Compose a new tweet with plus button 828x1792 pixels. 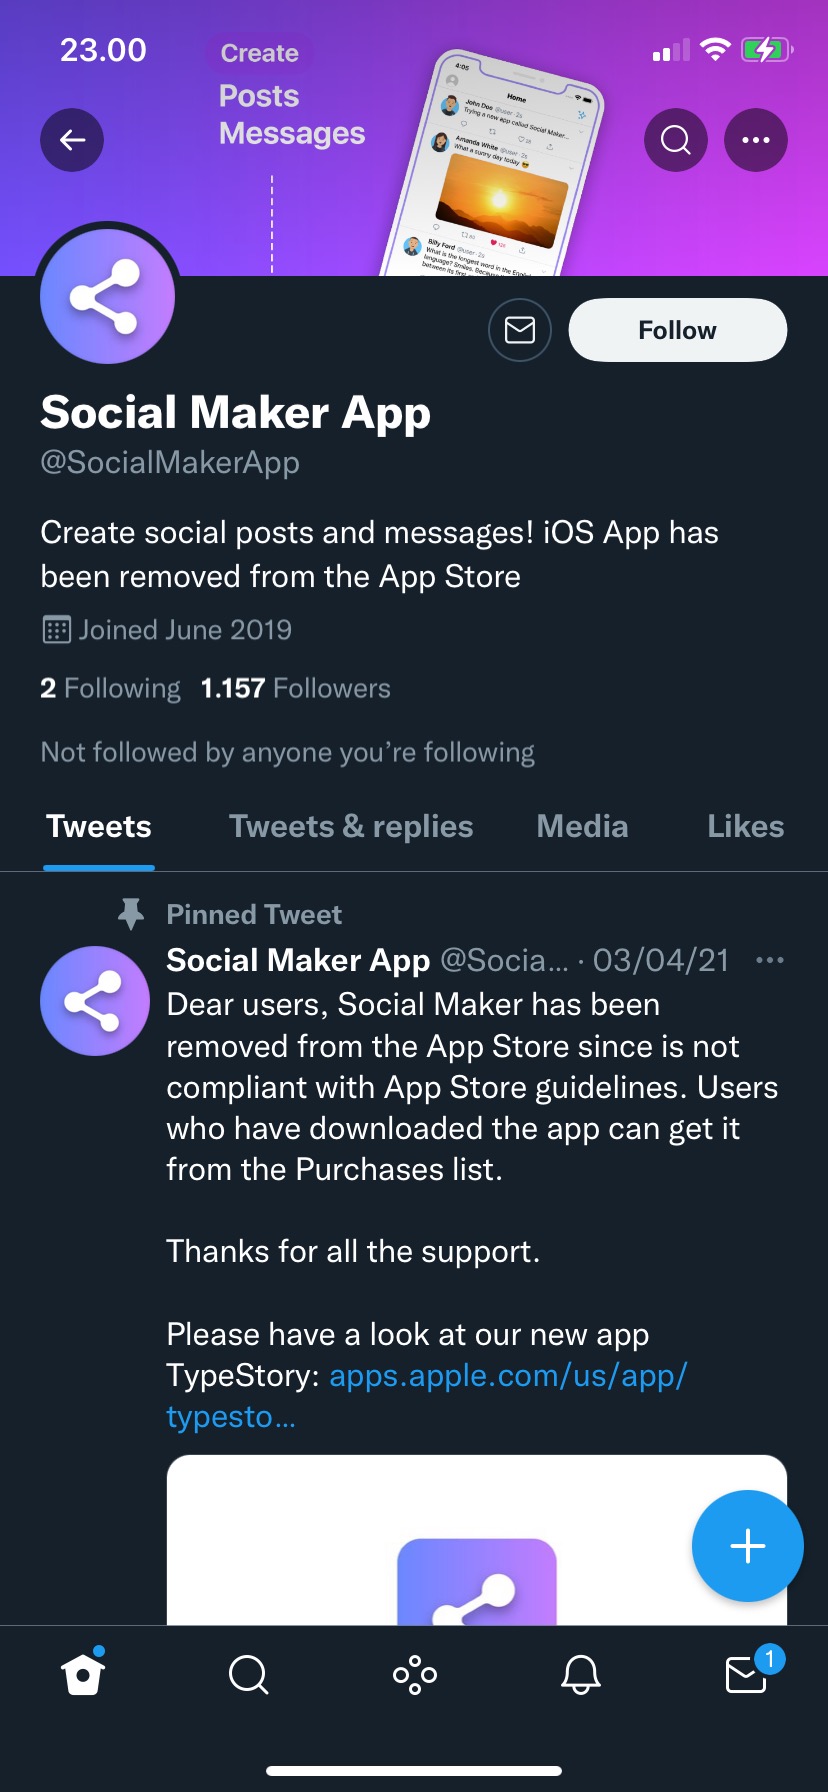747,1546
